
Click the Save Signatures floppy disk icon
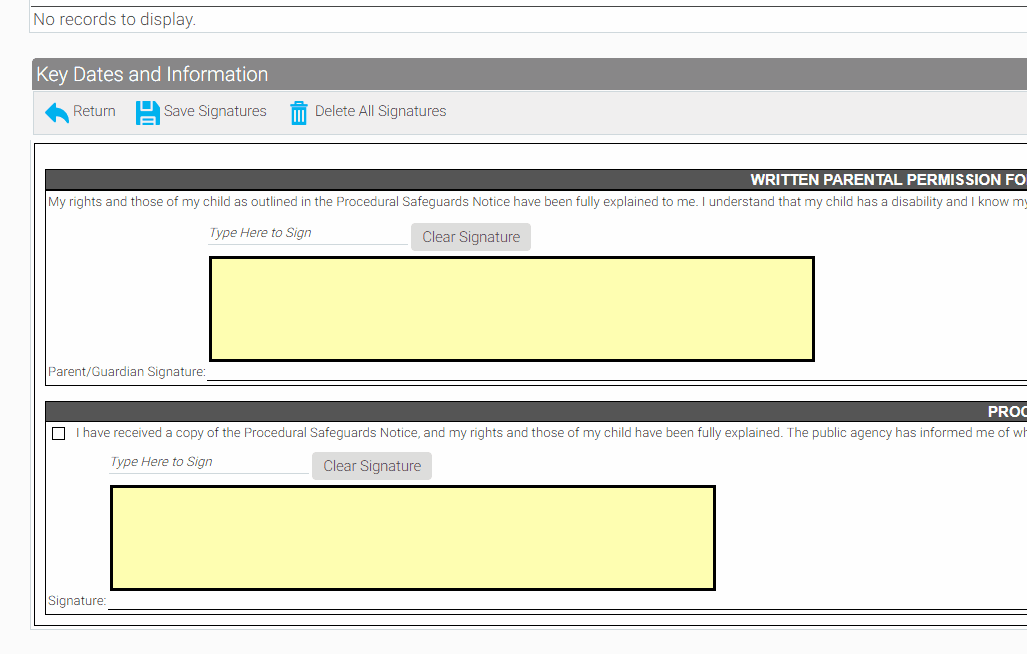click(148, 113)
